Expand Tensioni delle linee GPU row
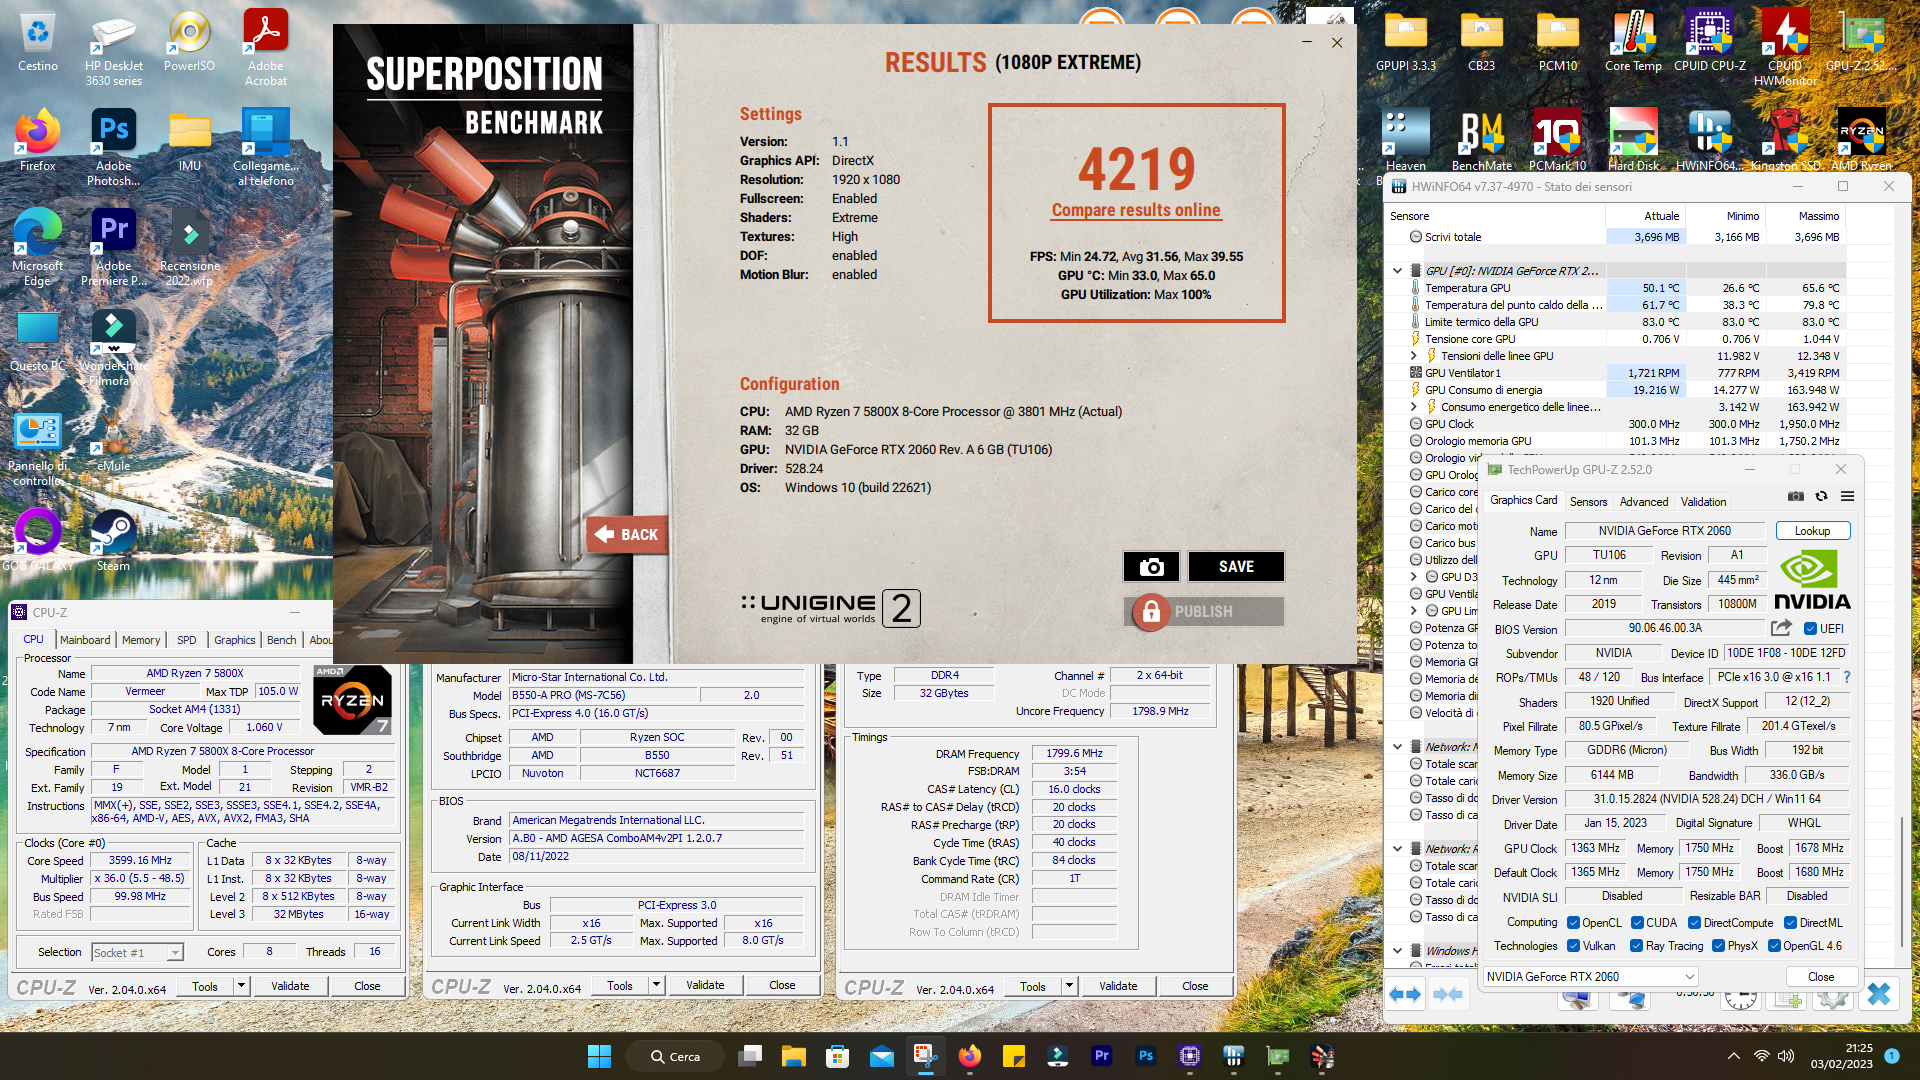This screenshot has width=1920, height=1080. [x=1413, y=356]
